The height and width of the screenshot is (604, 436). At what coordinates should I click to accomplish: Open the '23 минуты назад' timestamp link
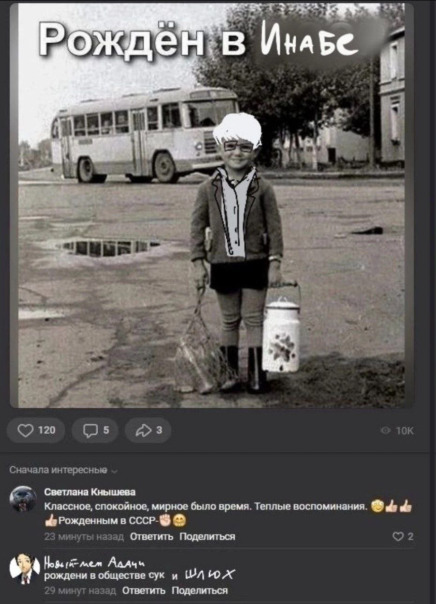tap(84, 537)
